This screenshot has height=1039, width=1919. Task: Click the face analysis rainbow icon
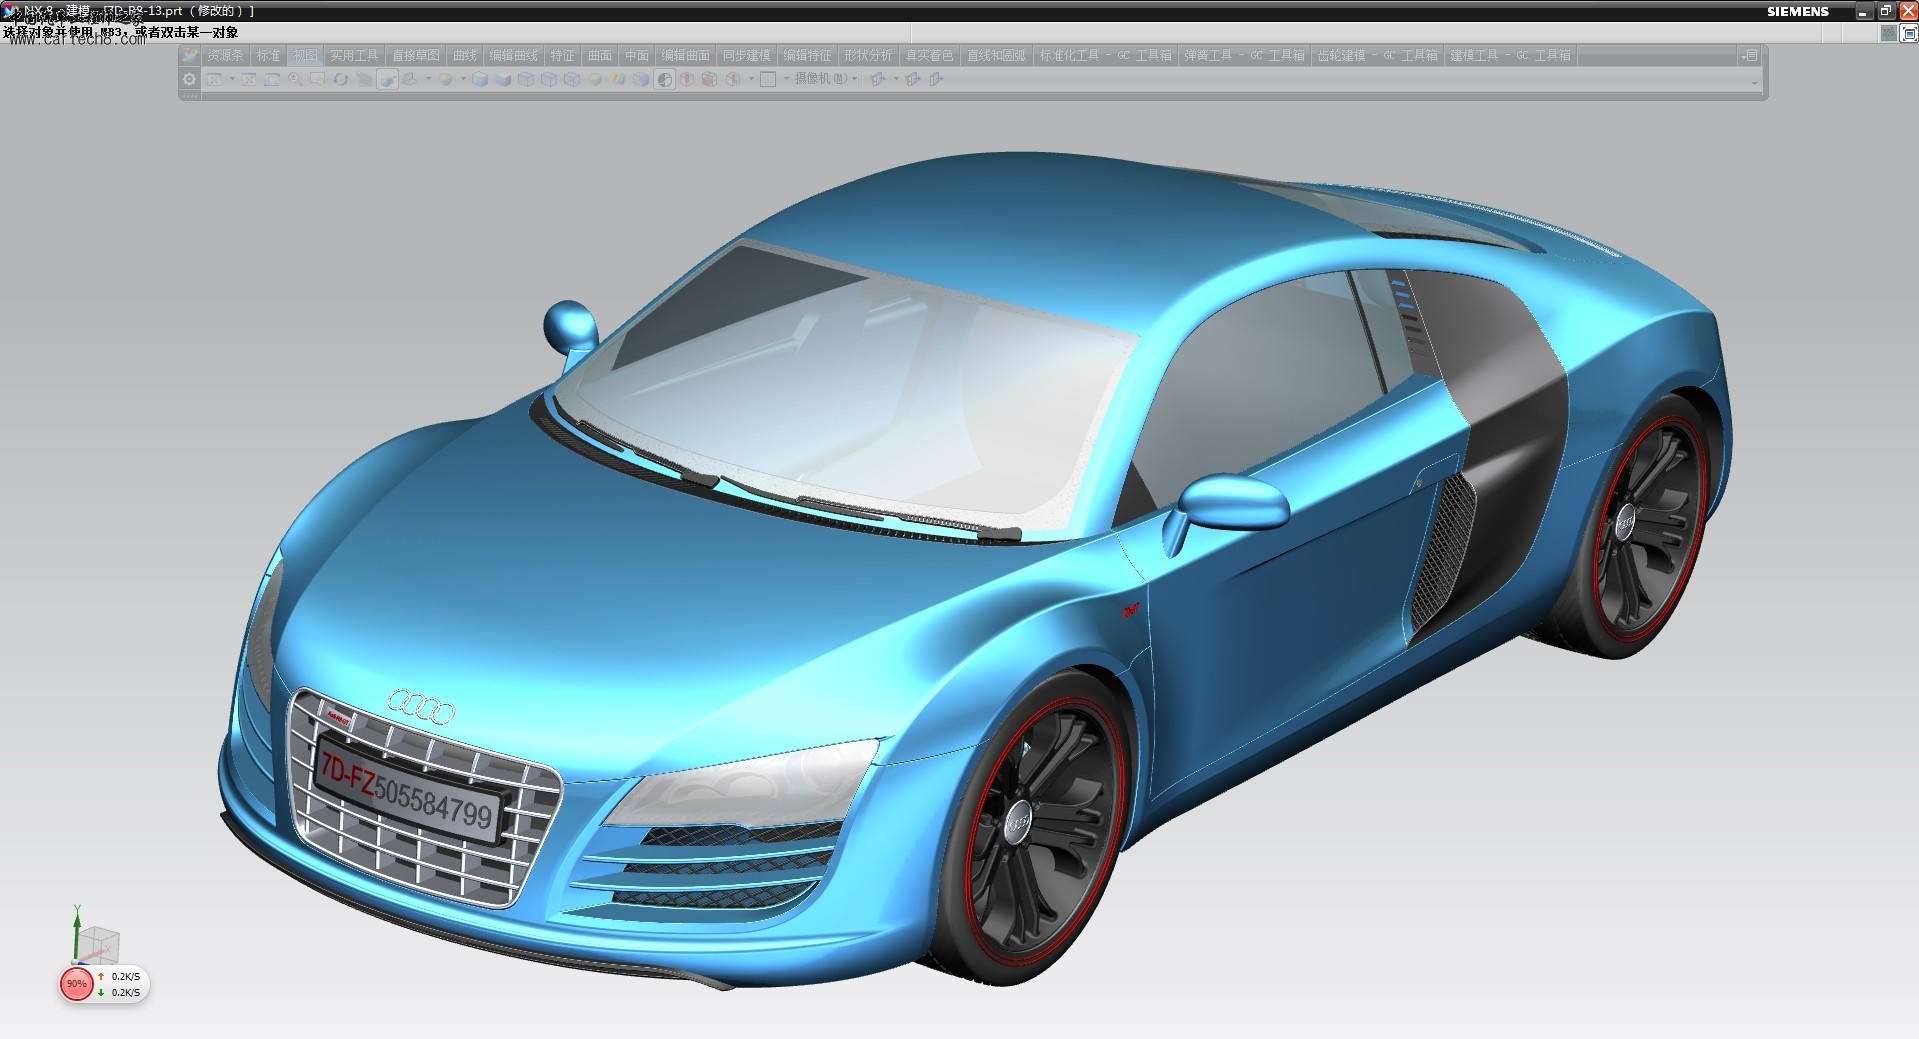pos(617,79)
